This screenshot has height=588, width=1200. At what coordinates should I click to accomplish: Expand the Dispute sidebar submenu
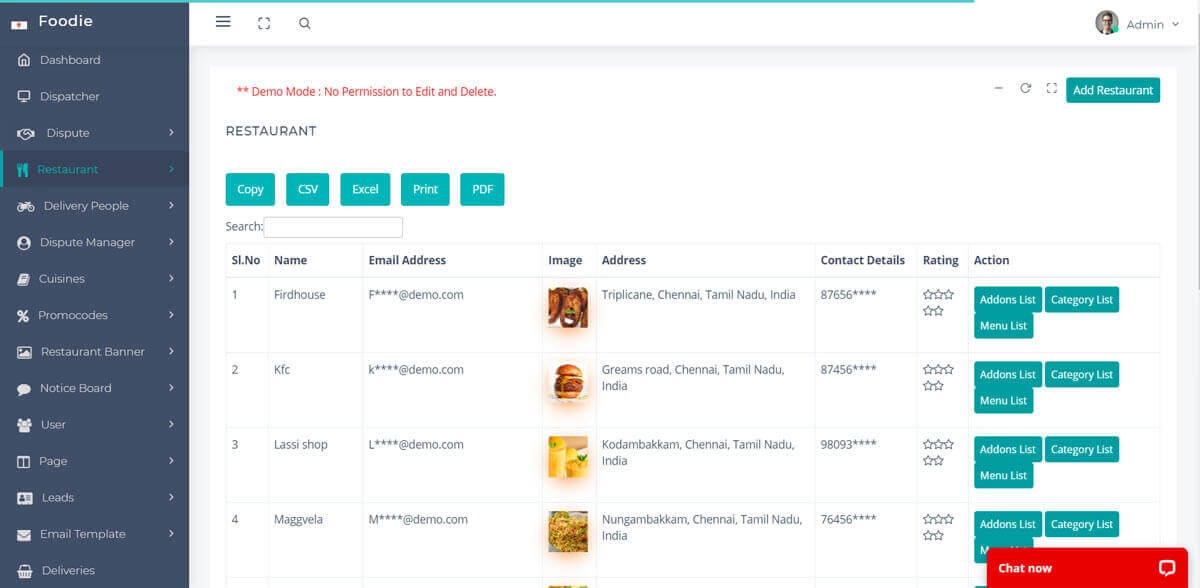click(x=171, y=133)
